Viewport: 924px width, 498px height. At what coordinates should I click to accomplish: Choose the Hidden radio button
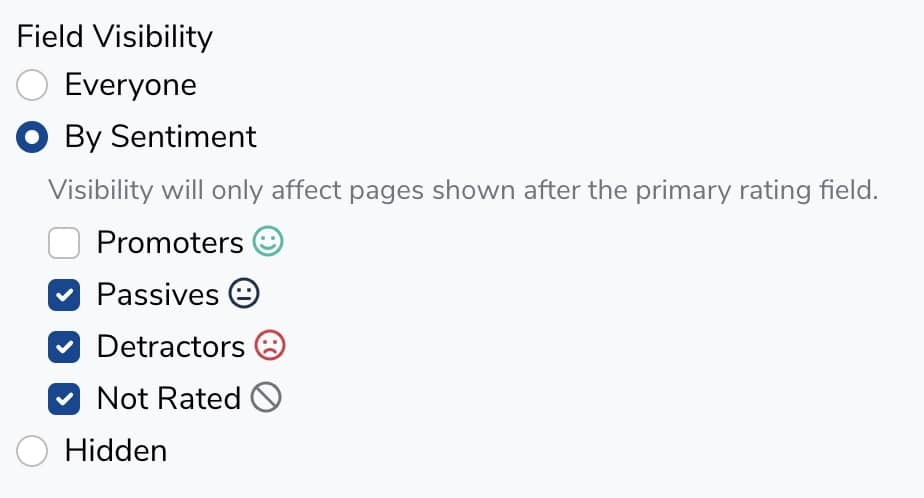click(x=32, y=451)
